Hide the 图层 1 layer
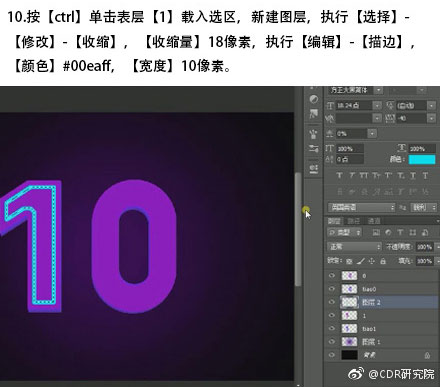The height and width of the screenshot is (387, 440). point(331,342)
